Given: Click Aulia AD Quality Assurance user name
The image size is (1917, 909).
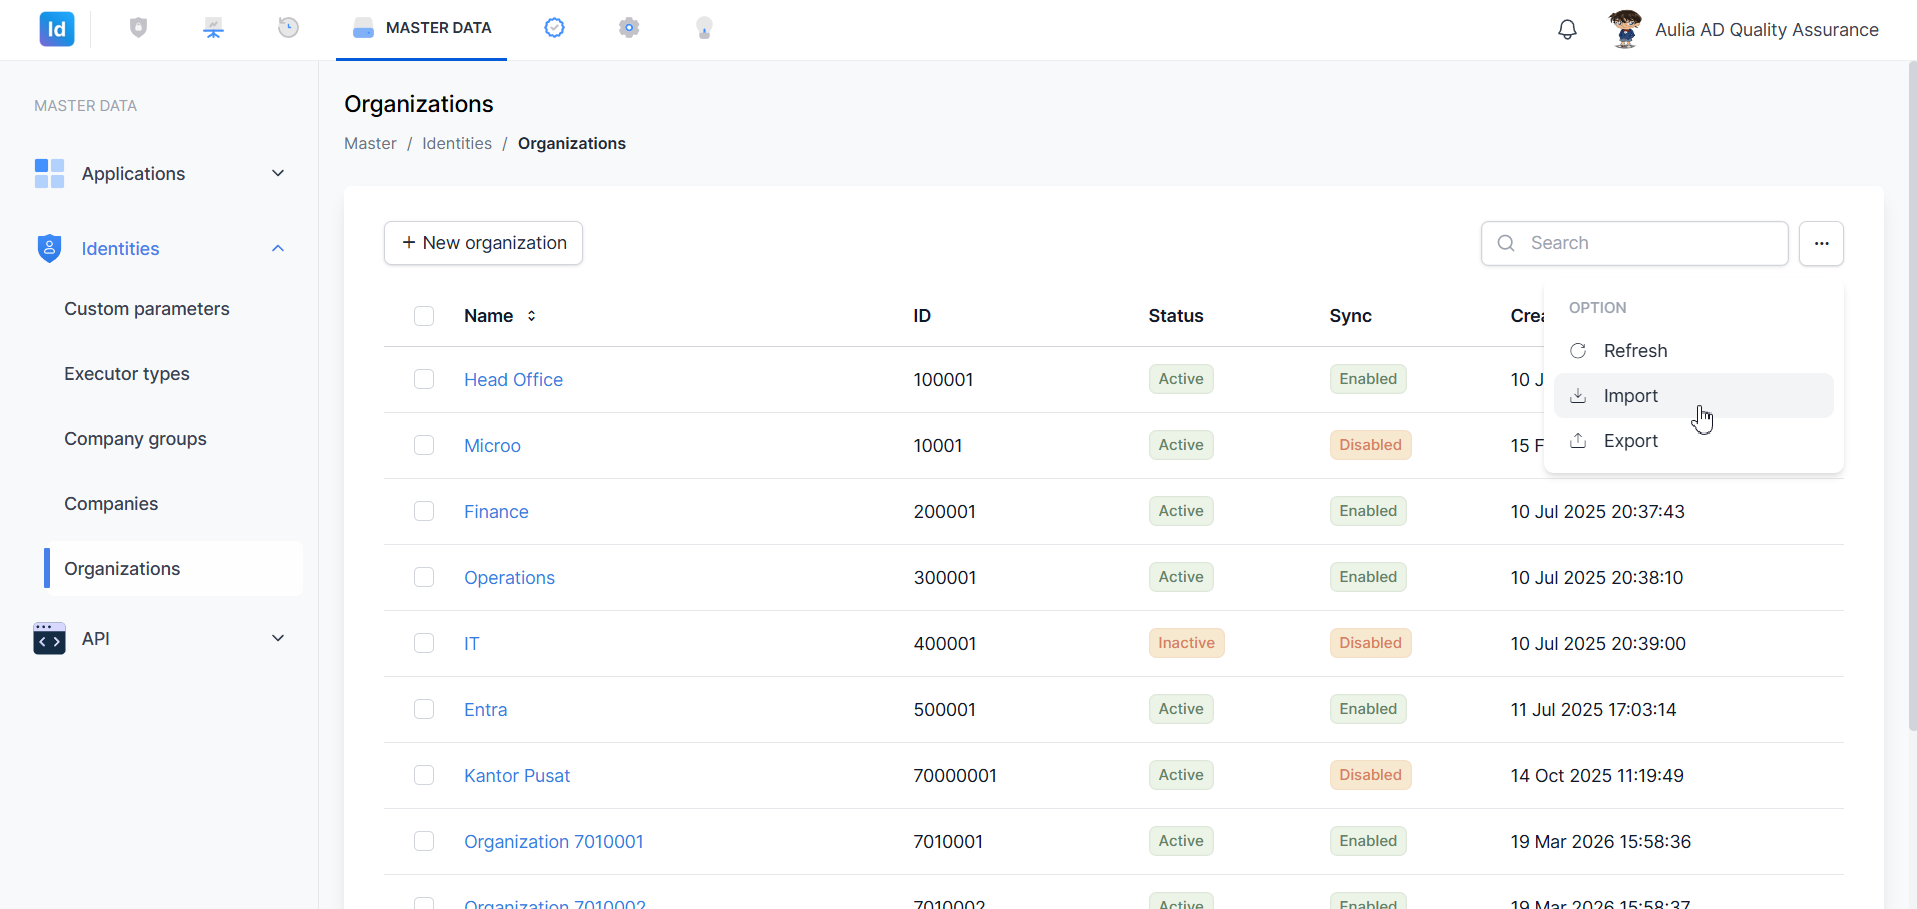Looking at the screenshot, I should 1766,30.
